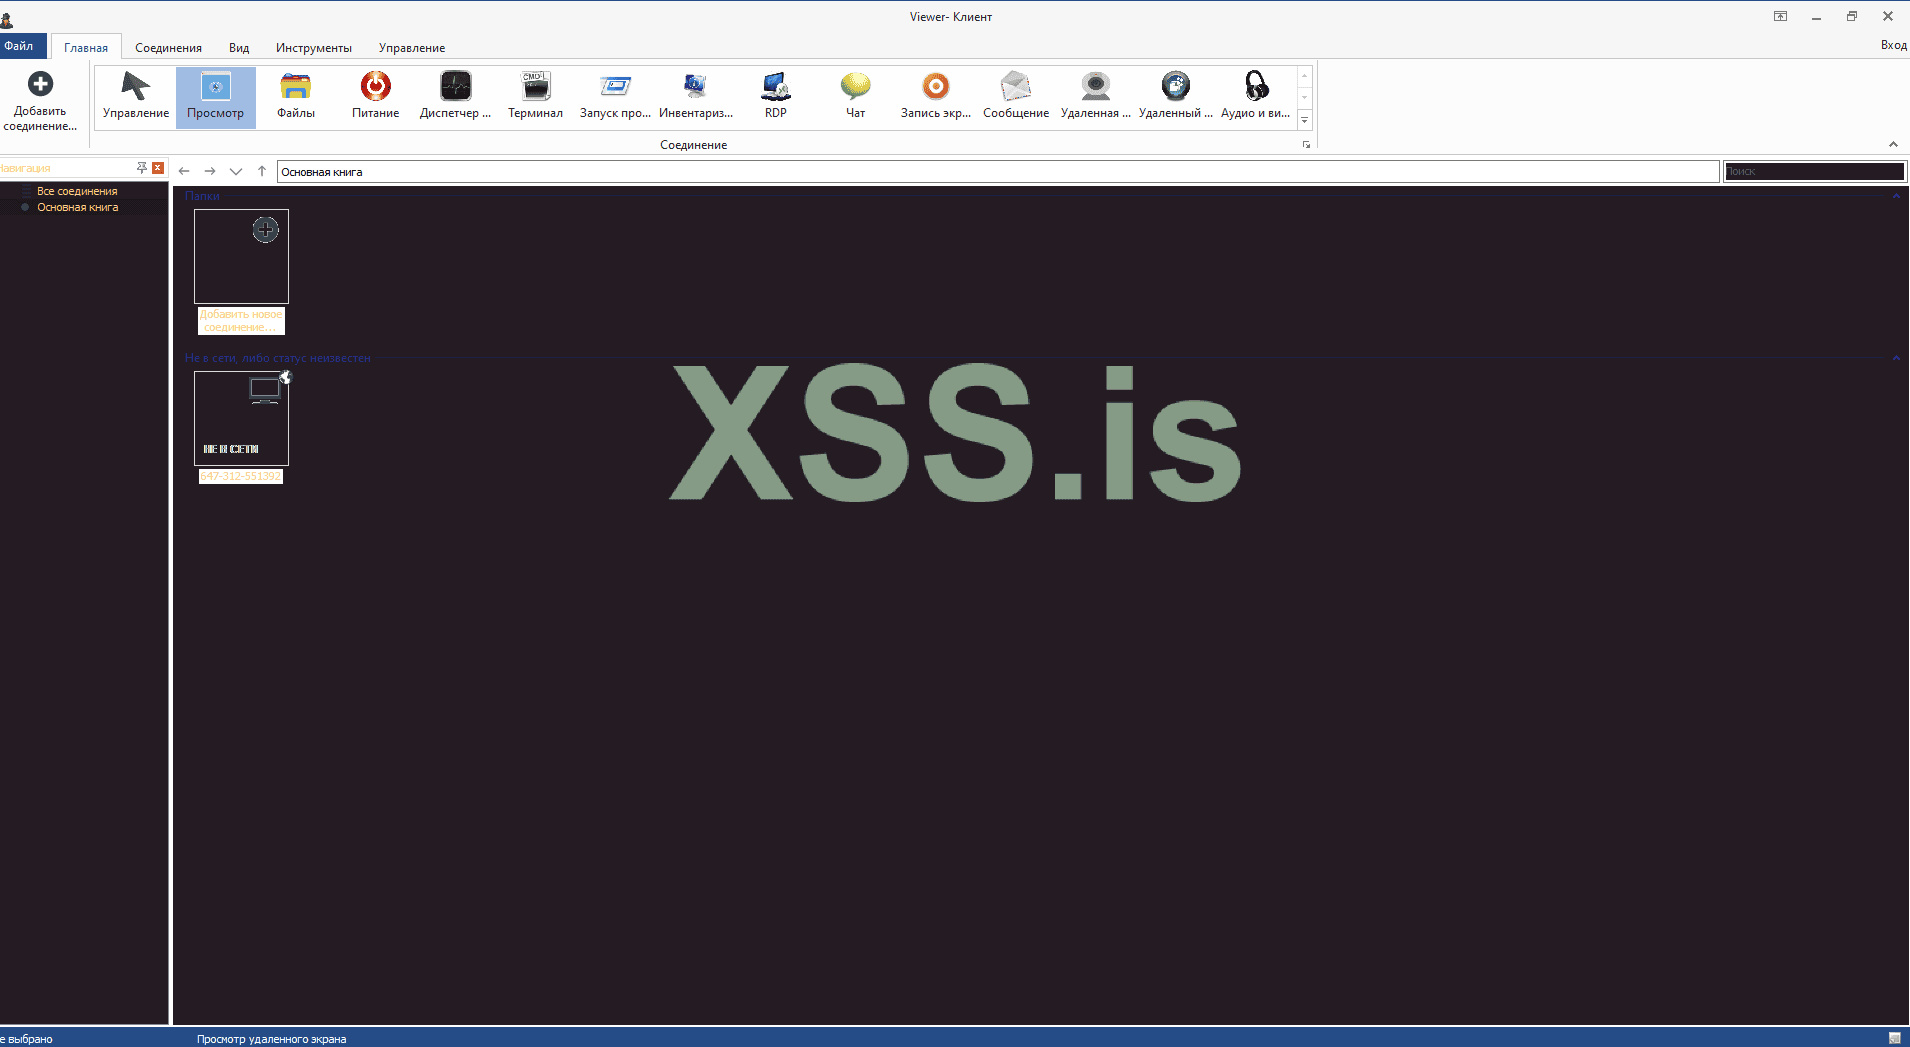
Task: Click the Запуск программ icon
Action: [616, 97]
